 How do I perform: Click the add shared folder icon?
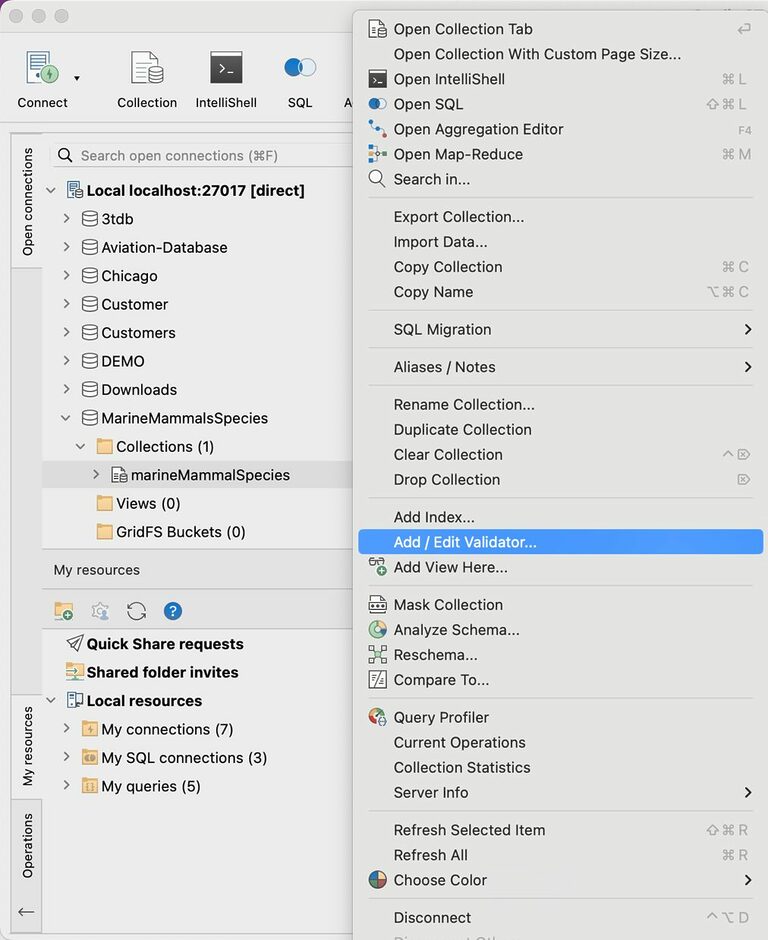[x=64, y=610]
